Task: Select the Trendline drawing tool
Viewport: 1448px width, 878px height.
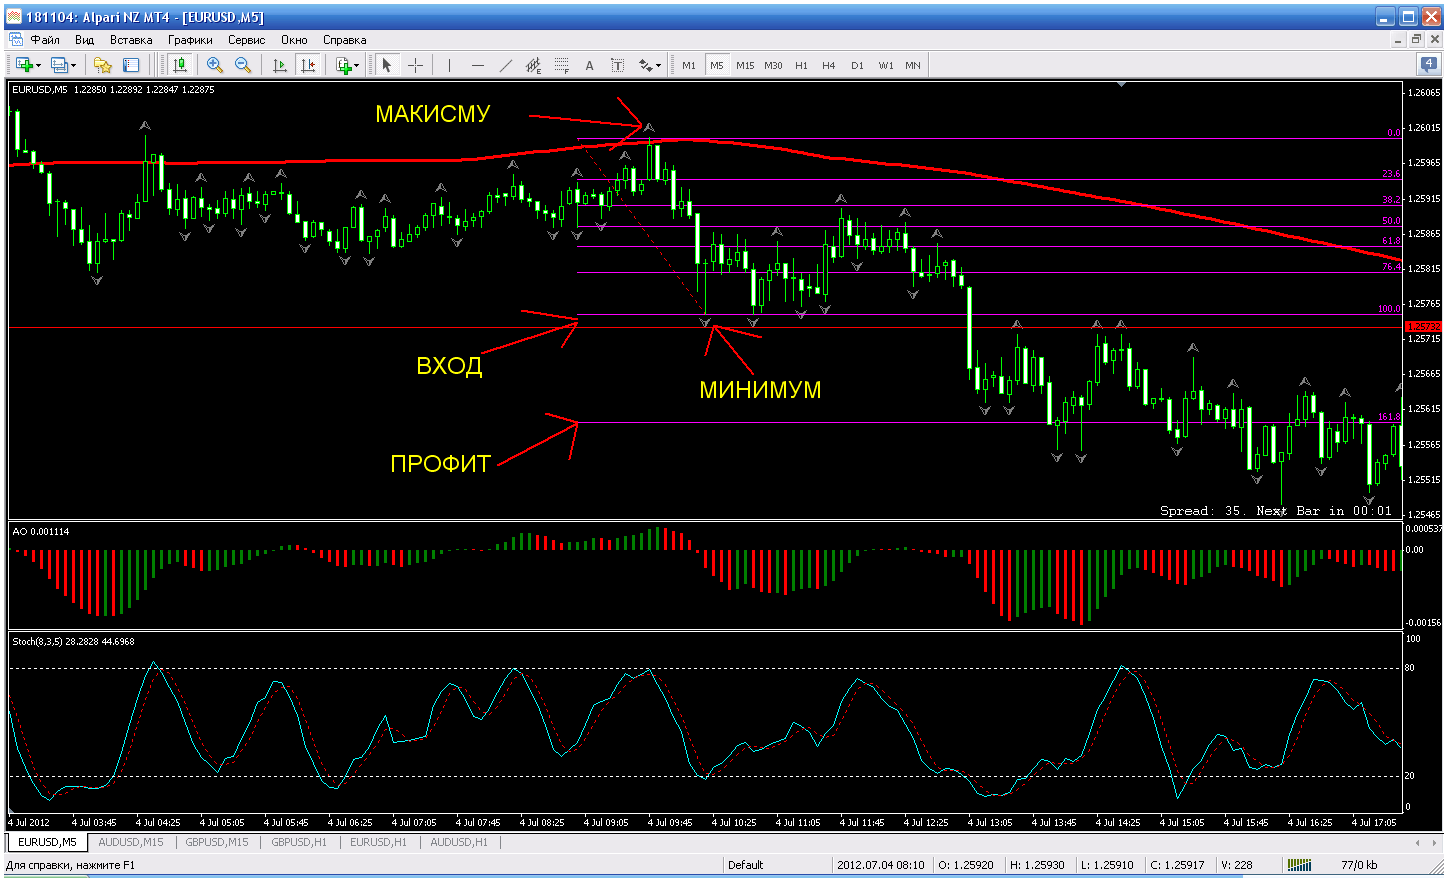Action: (505, 65)
